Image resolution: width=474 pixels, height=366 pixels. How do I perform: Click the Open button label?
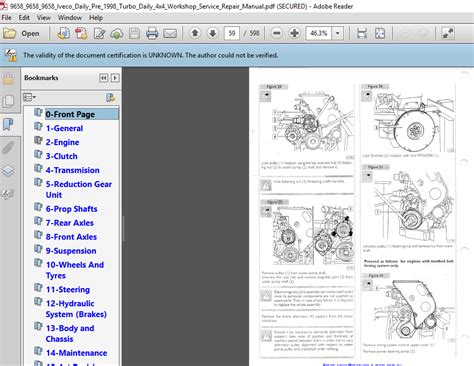[x=30, y=34]
